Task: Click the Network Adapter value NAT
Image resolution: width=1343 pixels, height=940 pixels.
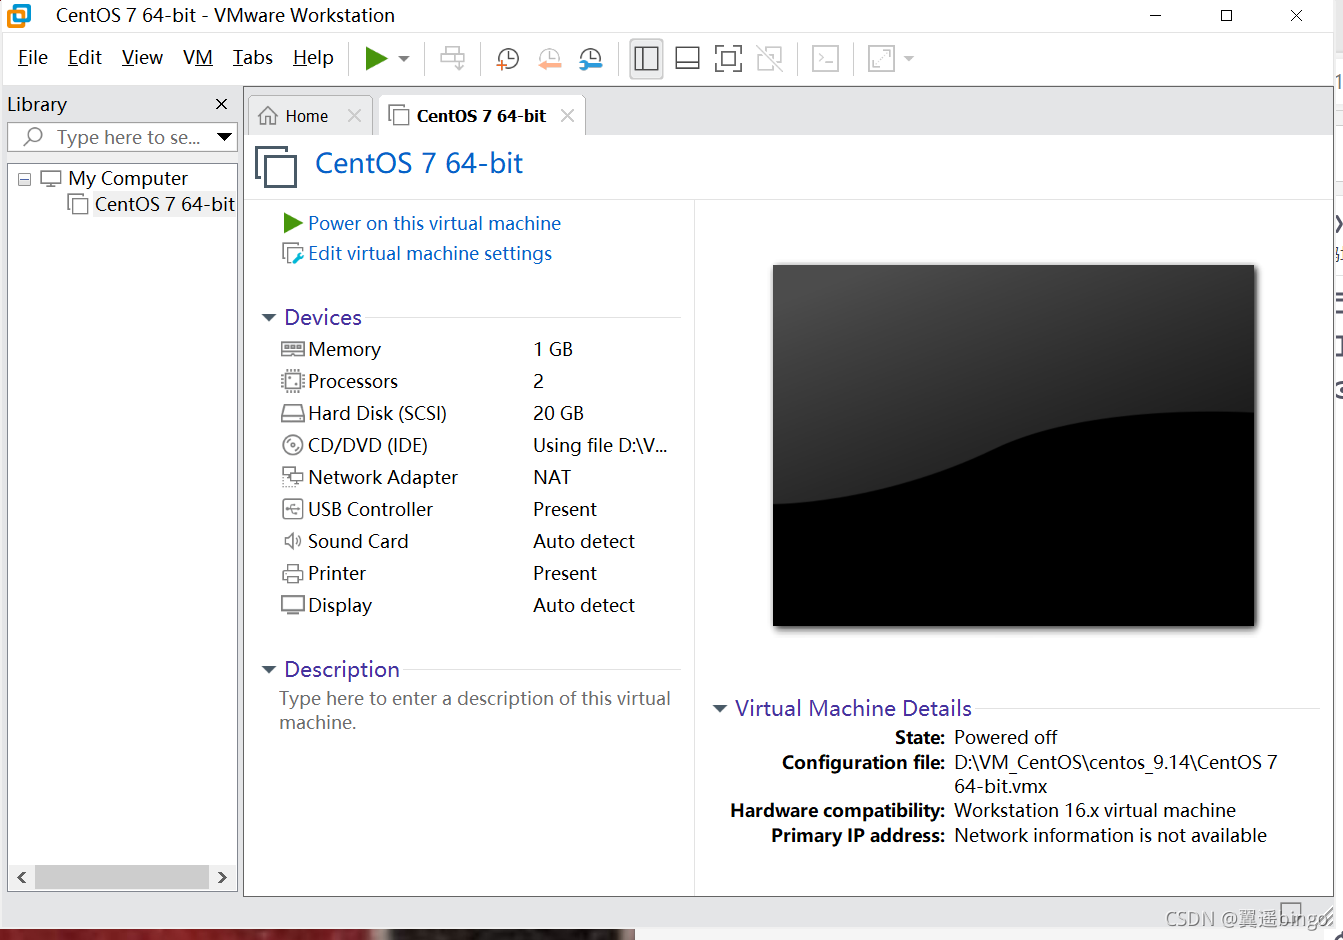Action: (x=552, y=477)
